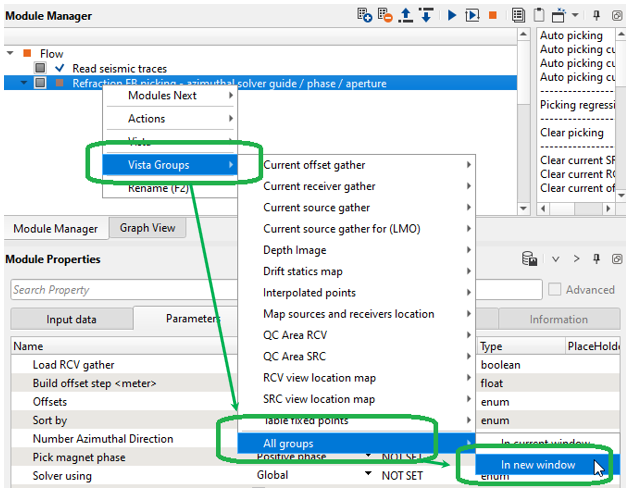The height and width of the screenshot is (495, 626).
Task: Toggle checkbox for Read seismic traces
Action: (40, 68)
